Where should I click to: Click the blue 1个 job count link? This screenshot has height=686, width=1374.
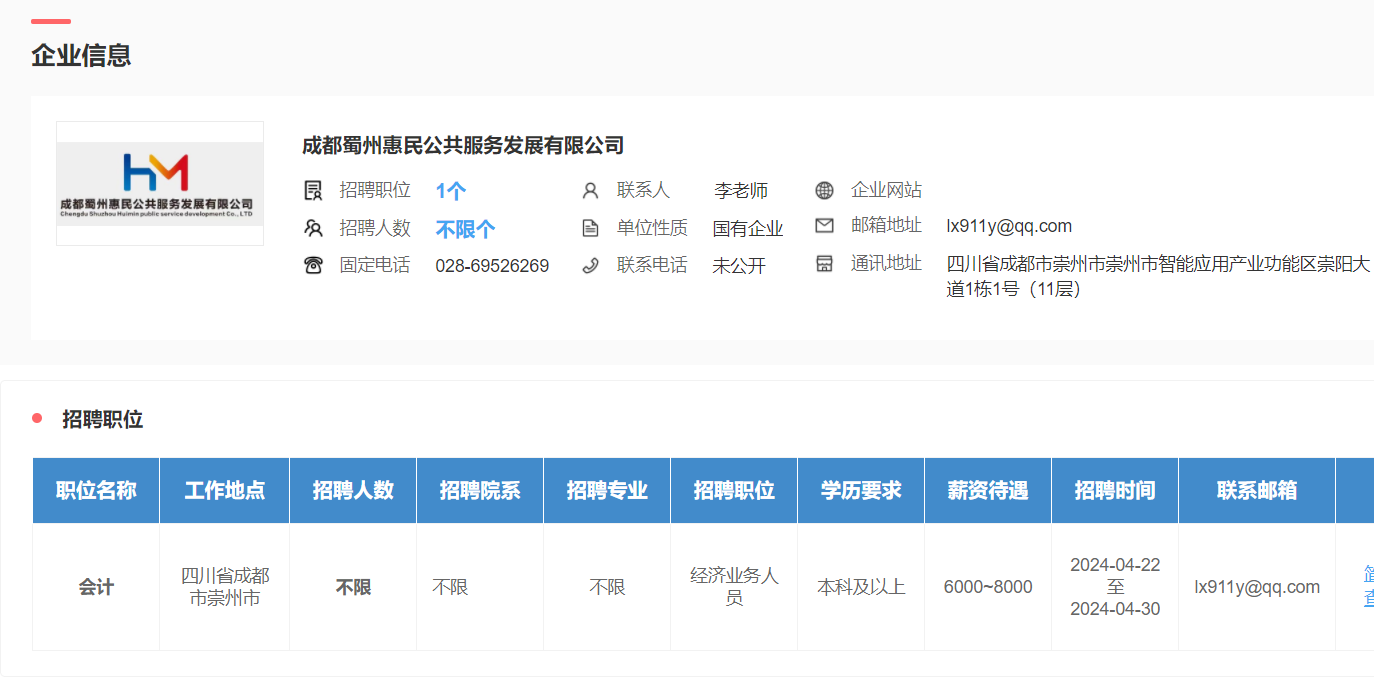point(451,191)
